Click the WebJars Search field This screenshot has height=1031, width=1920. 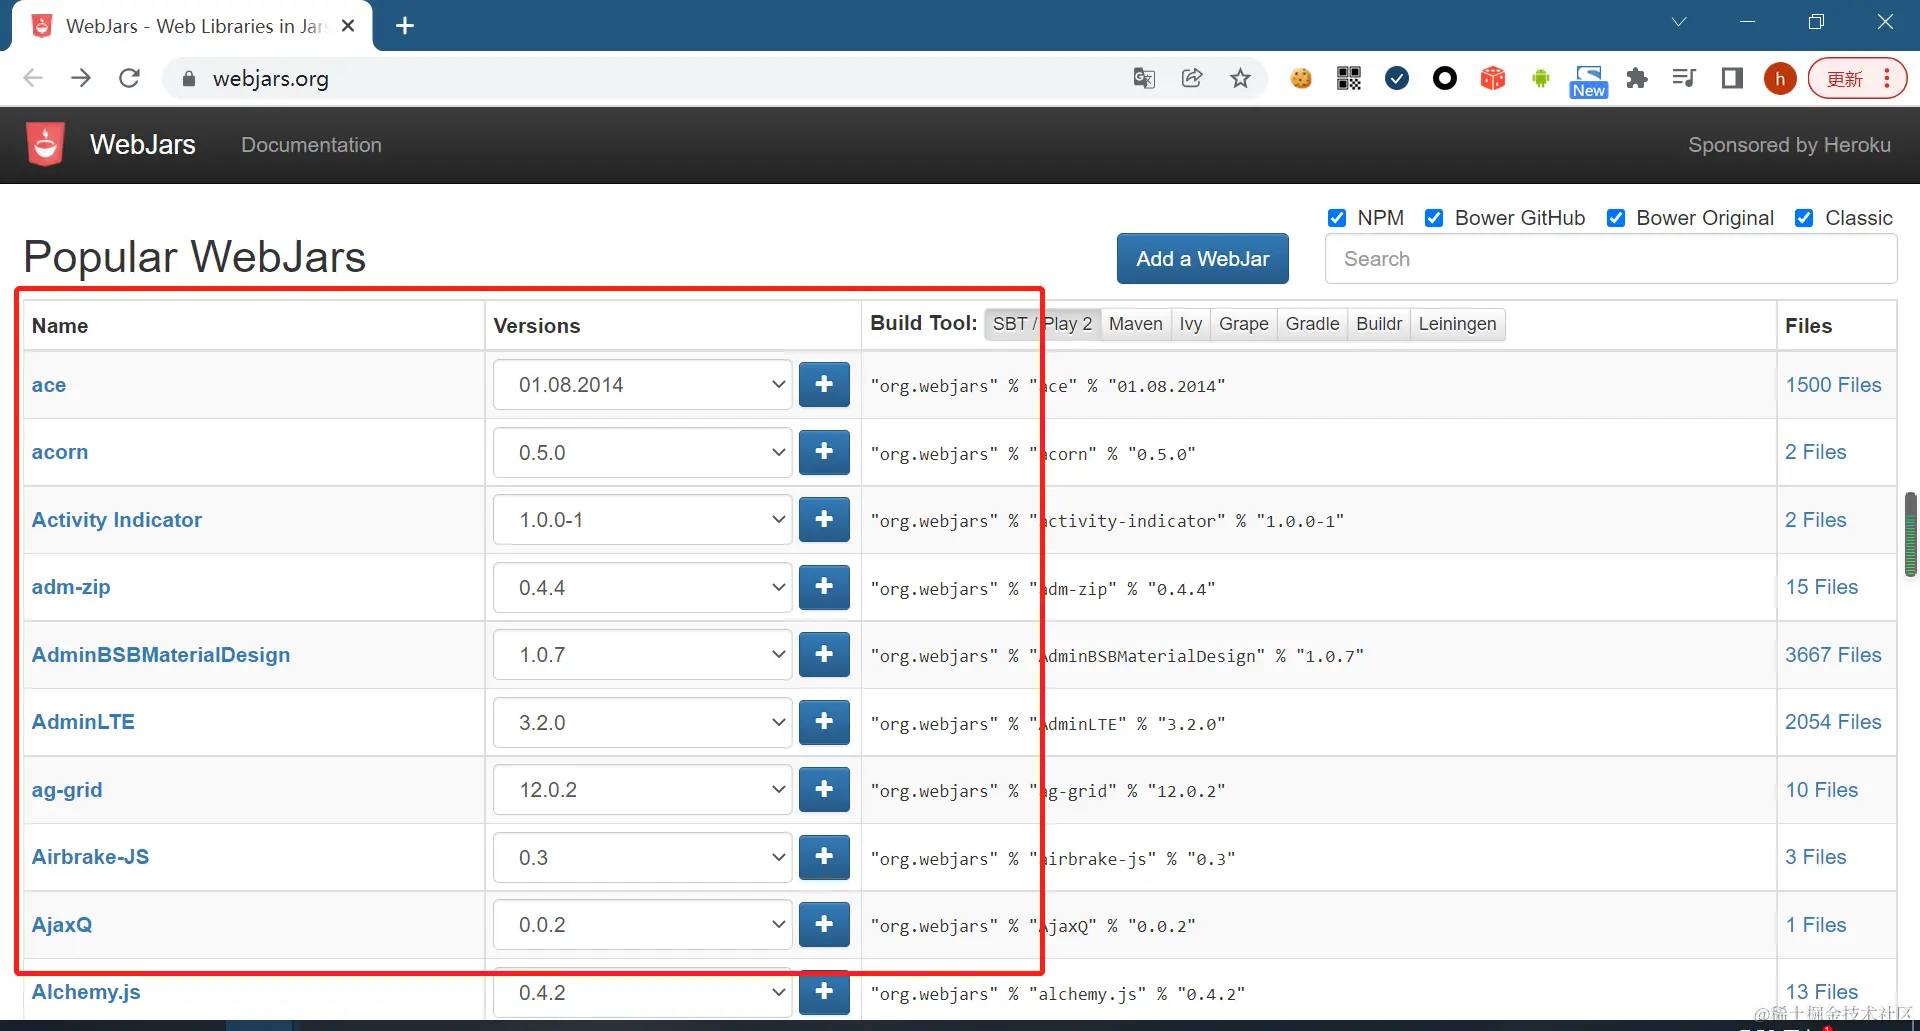1610,259
